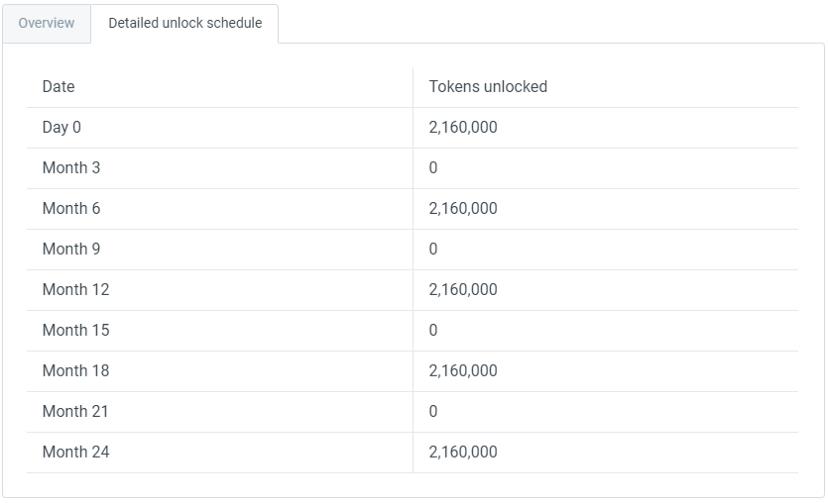Viewport: 828px width, 503px height.
Task: Click the tokens value in Month 24 row
Action: pyautogui.click(x=463, y=452)
